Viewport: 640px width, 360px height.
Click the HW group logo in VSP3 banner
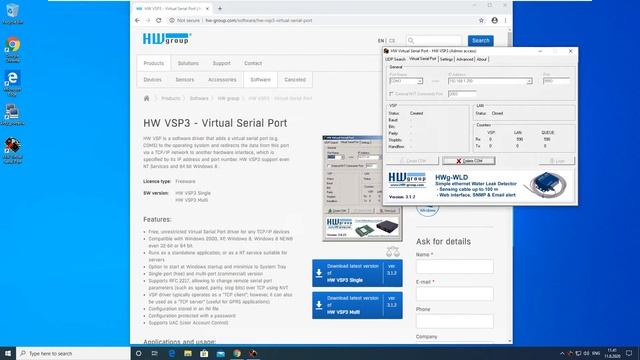(x=407, y=180)
